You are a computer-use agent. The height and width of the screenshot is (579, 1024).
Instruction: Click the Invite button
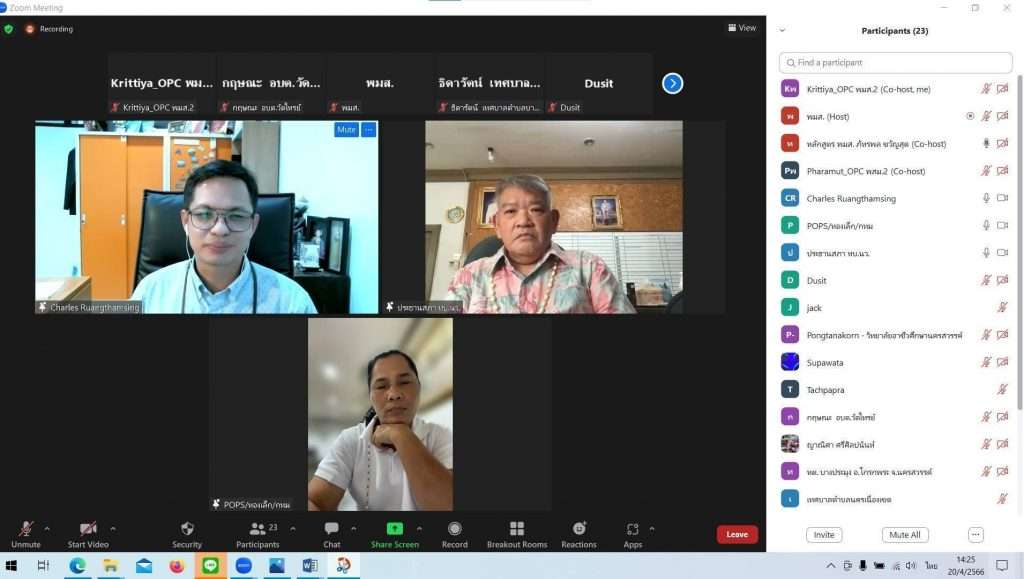click(824, 535)
